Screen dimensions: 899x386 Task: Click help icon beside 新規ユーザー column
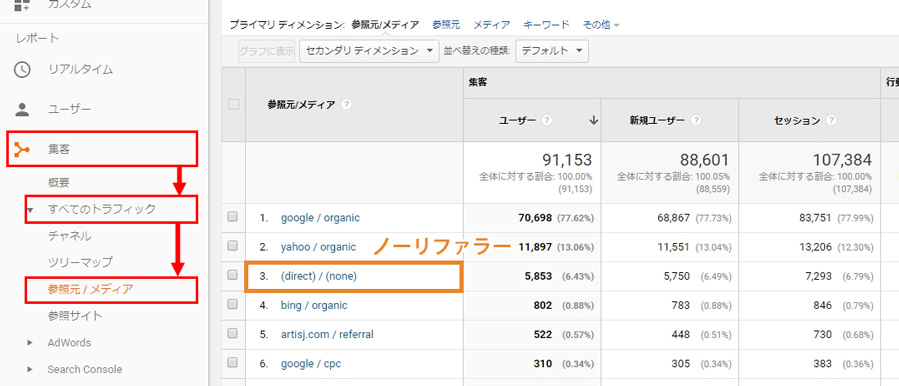[696, 120]
